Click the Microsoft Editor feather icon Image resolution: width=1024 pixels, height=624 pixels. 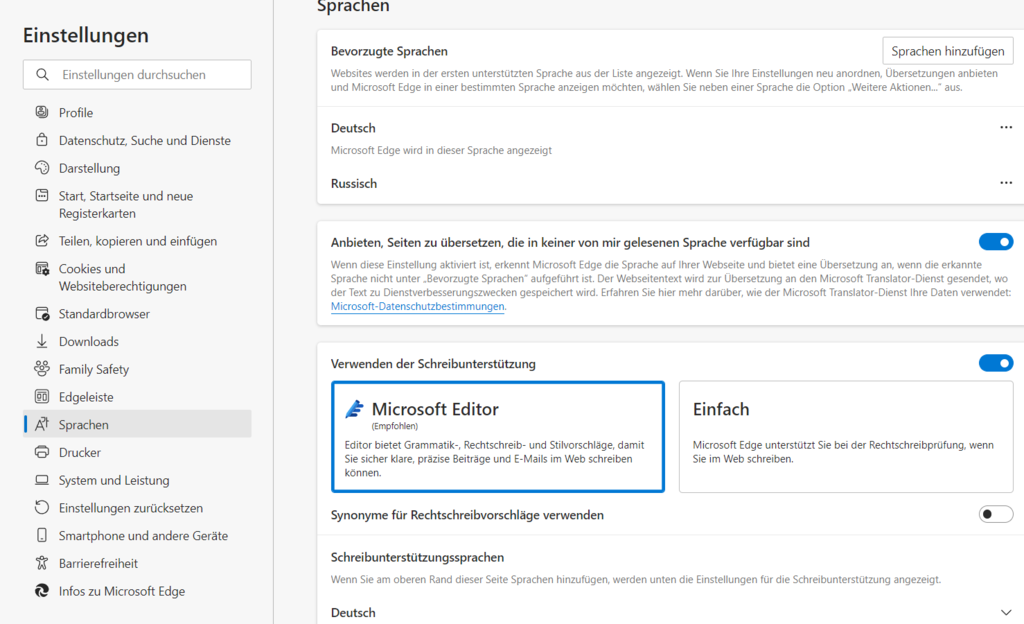(355, 409)
